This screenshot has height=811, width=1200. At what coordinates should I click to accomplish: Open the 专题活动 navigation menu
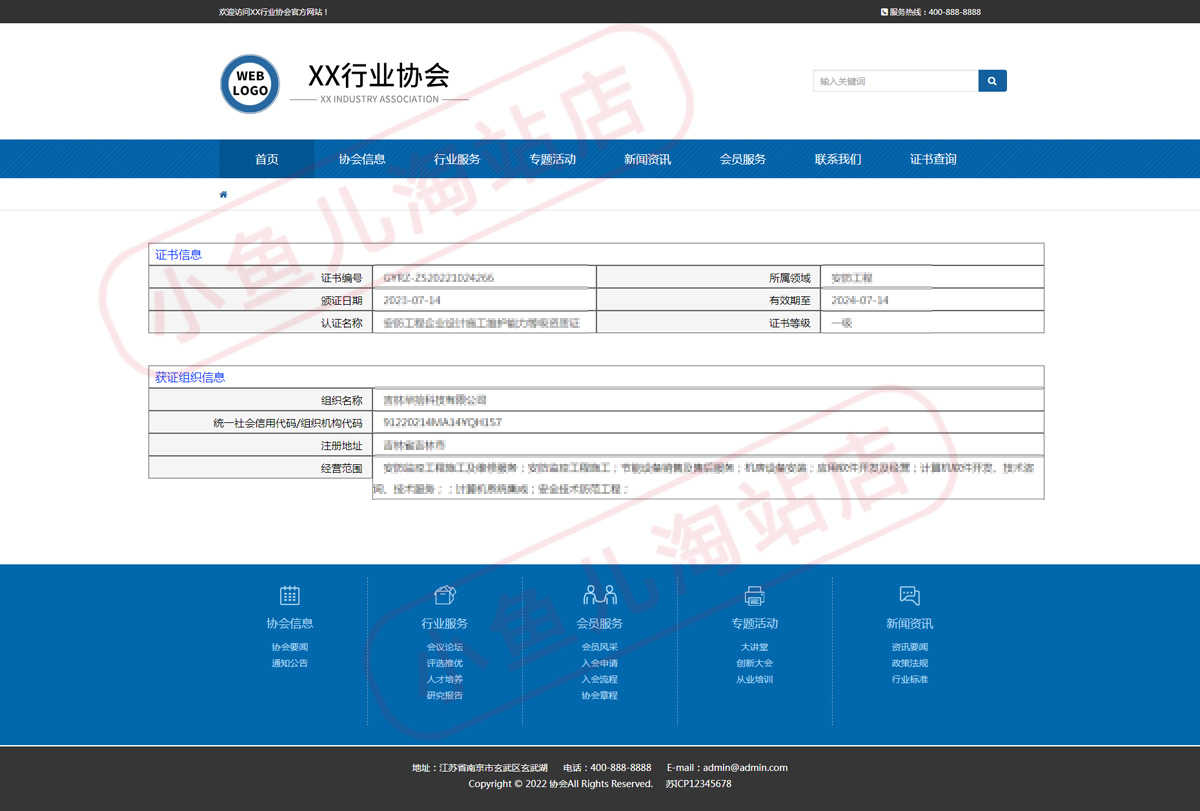coord(552,159)
